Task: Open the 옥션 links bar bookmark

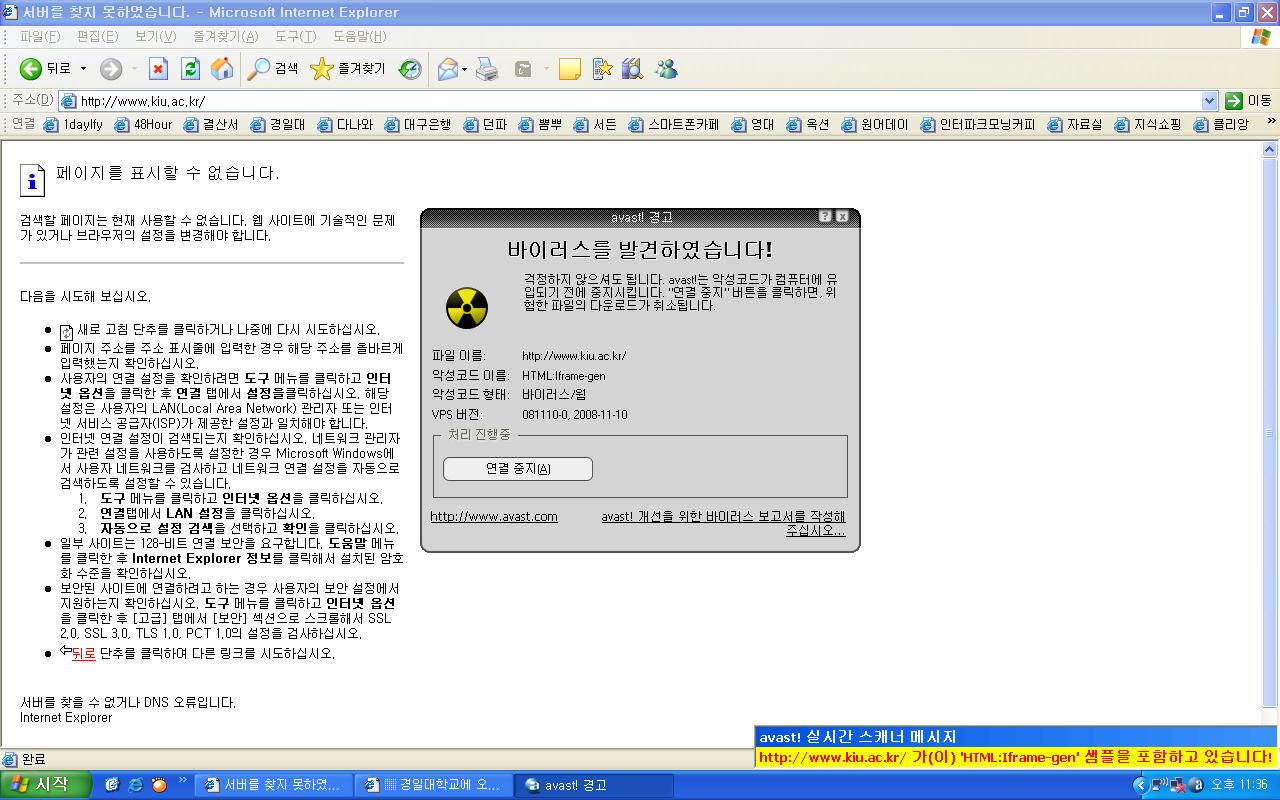Action: (x=808, y=125)
